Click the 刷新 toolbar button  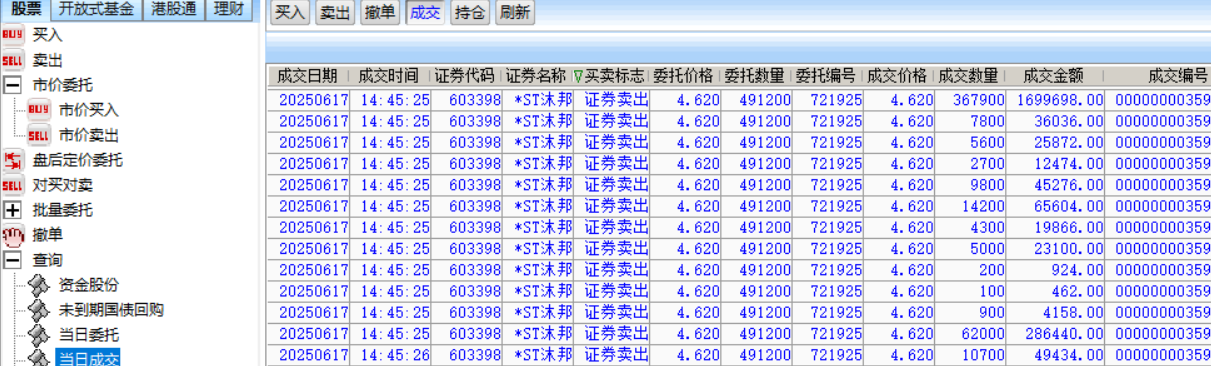click(515, 13)
